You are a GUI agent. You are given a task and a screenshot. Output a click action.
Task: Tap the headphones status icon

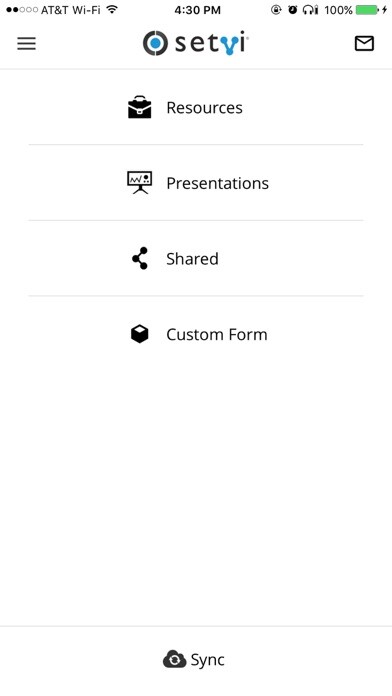click(310, 10)
